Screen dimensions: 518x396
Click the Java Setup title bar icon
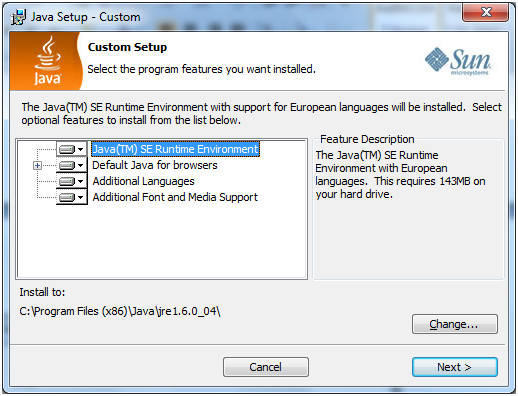pyautogui.click(x=18, y=17)
